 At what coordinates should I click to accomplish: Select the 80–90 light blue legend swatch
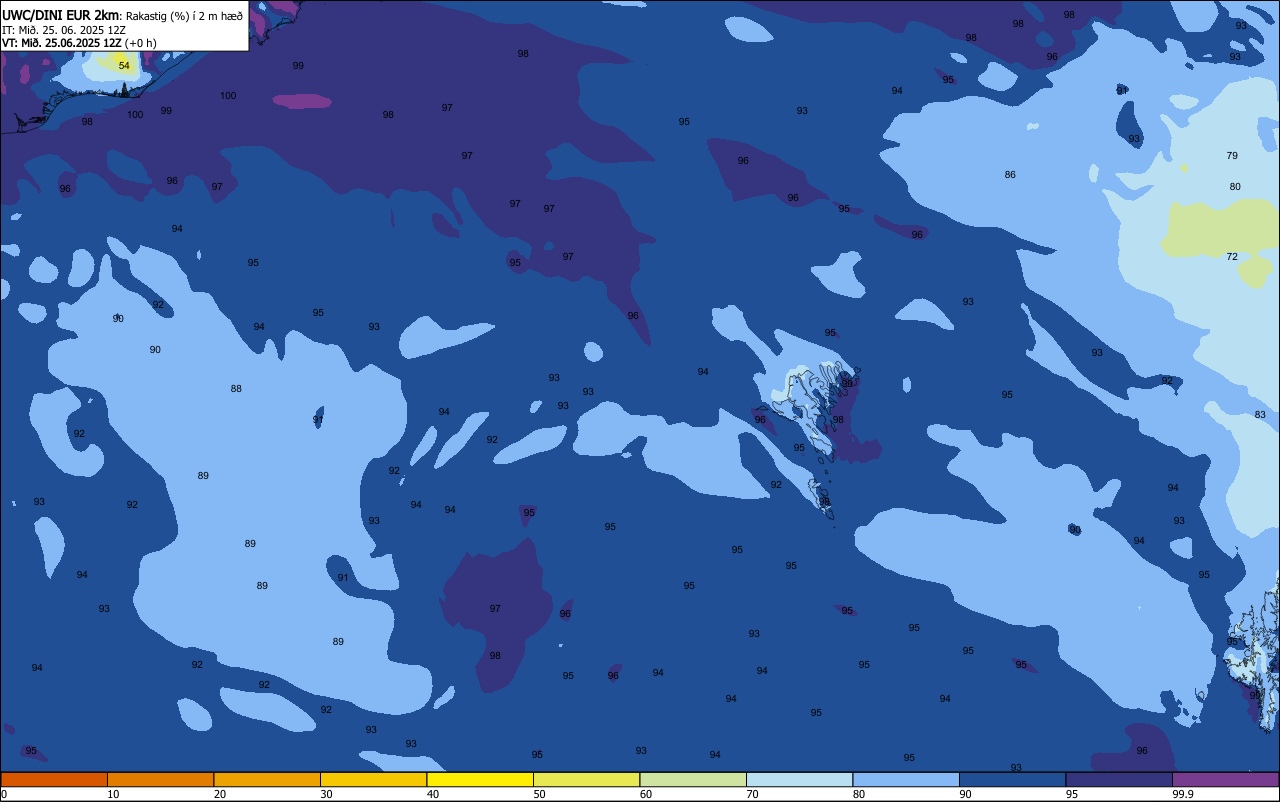point(906,779)
